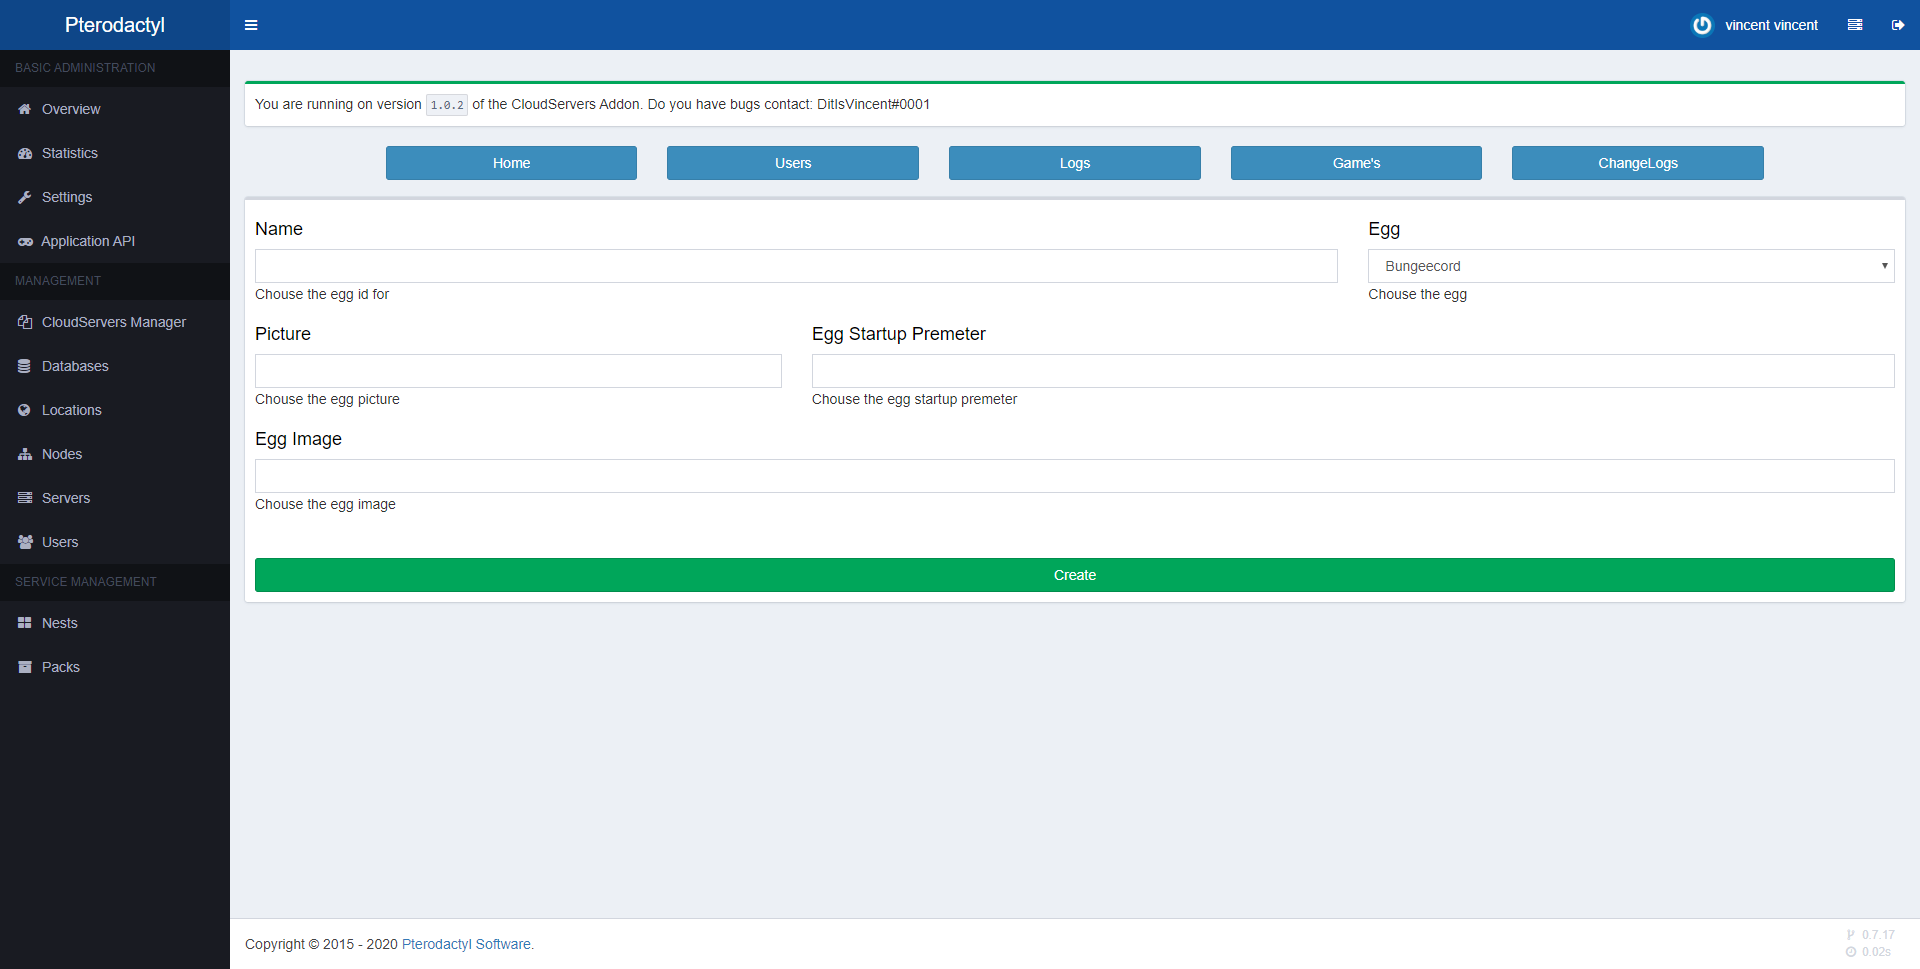Toggle the sidebar with the hamburger icon
The image size is (1920, 969).
coord(251,25)
